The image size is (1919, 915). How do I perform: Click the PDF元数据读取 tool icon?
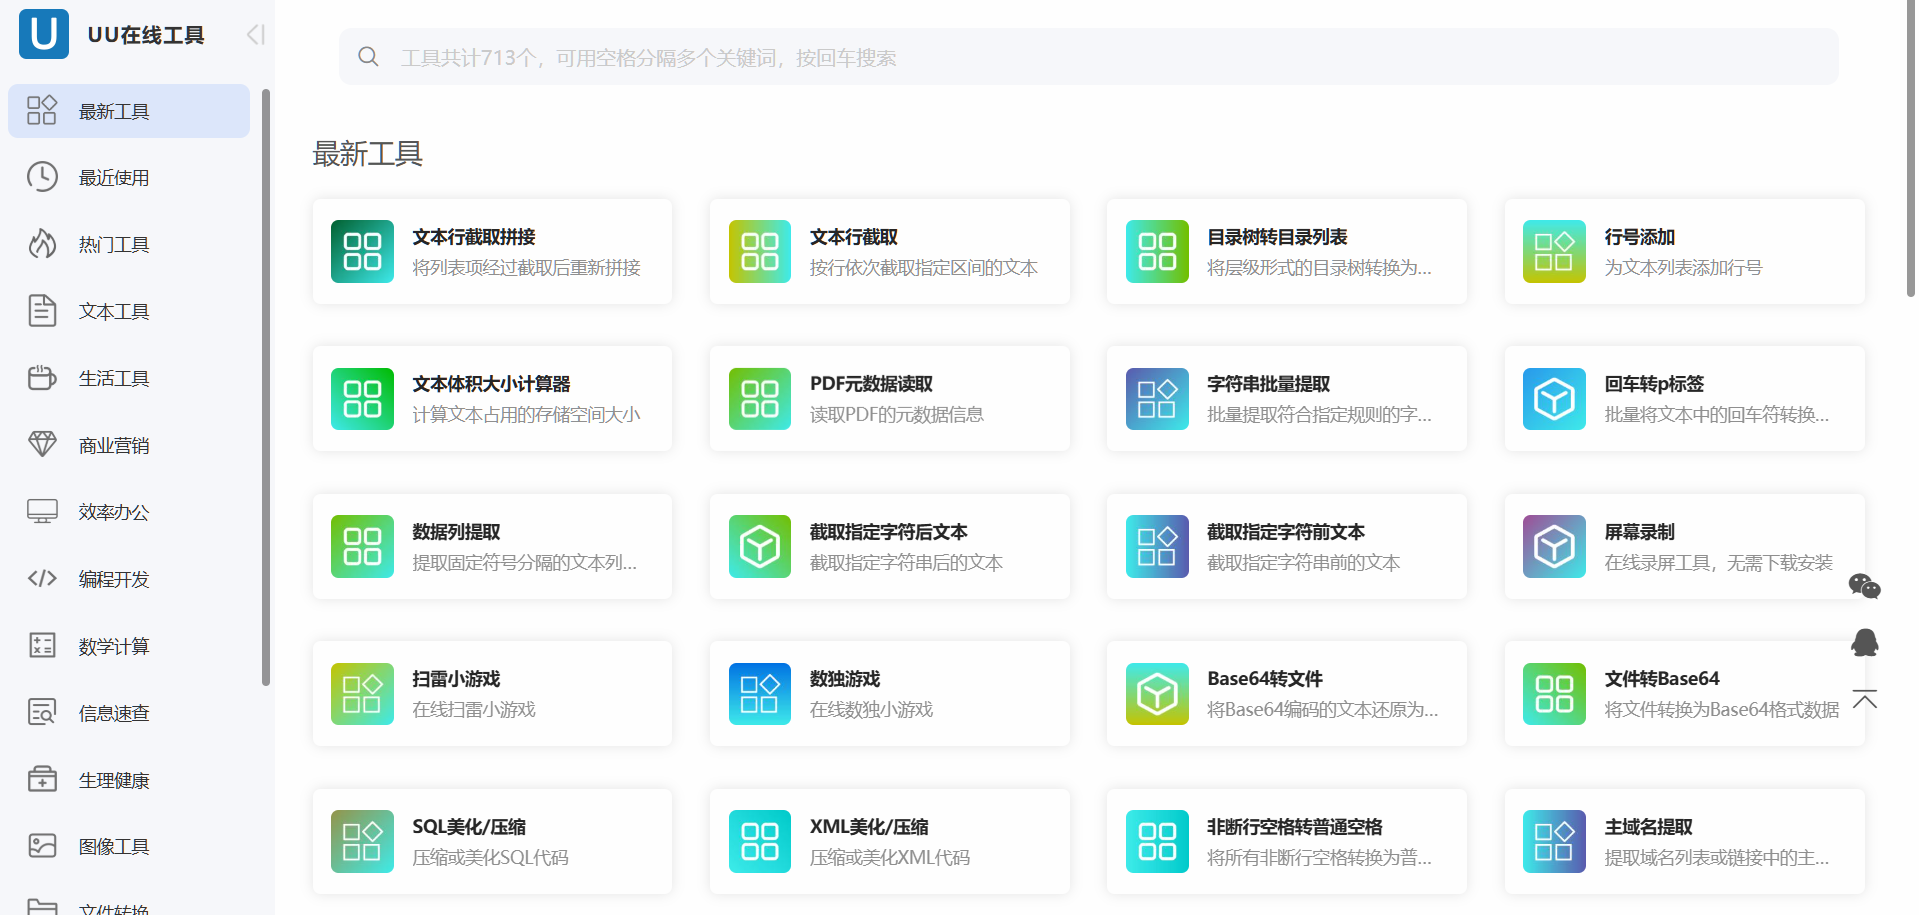[760, 399]
